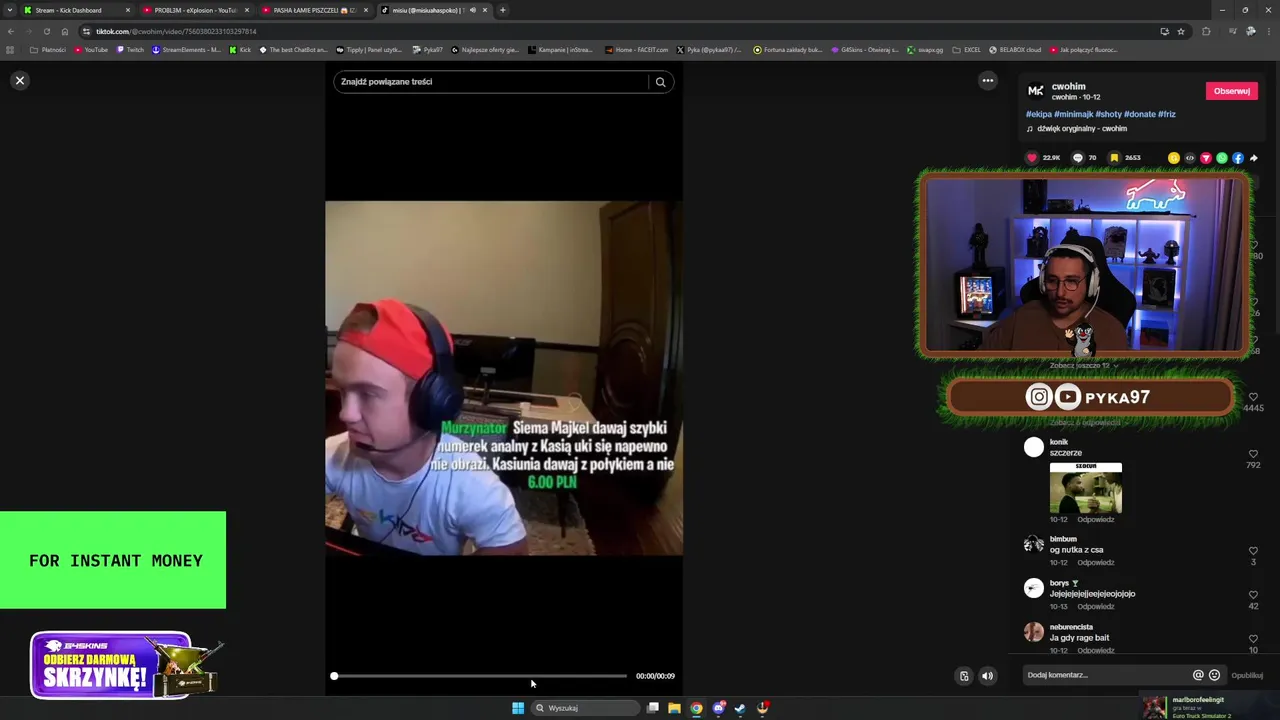
Task: Open the tab search dropdown arrow
Action: tap(10, 10)
